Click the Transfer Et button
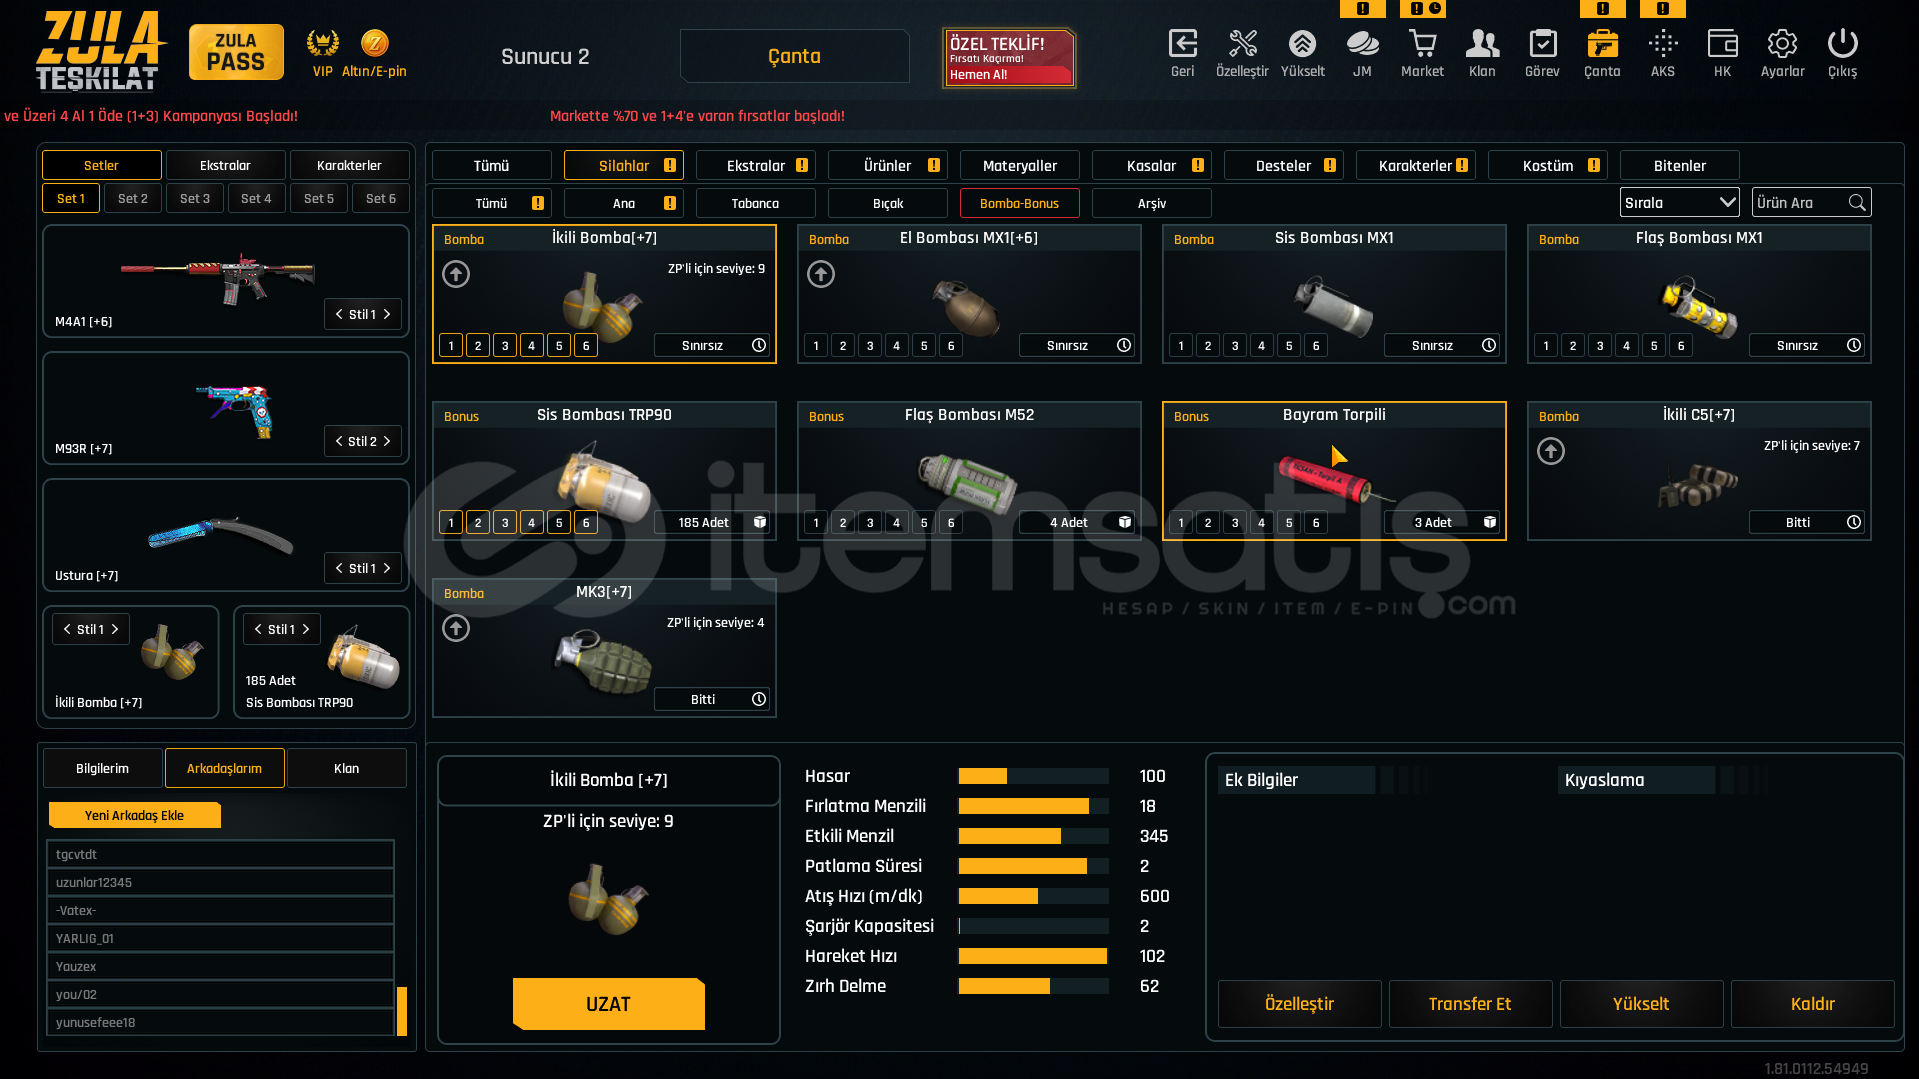 [x=1470, y=1004]
